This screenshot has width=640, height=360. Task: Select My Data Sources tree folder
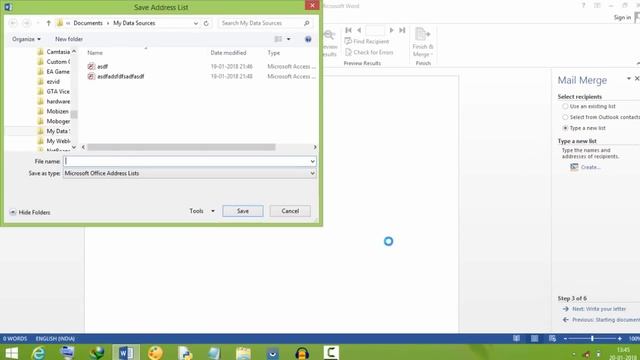coord(53,131)
